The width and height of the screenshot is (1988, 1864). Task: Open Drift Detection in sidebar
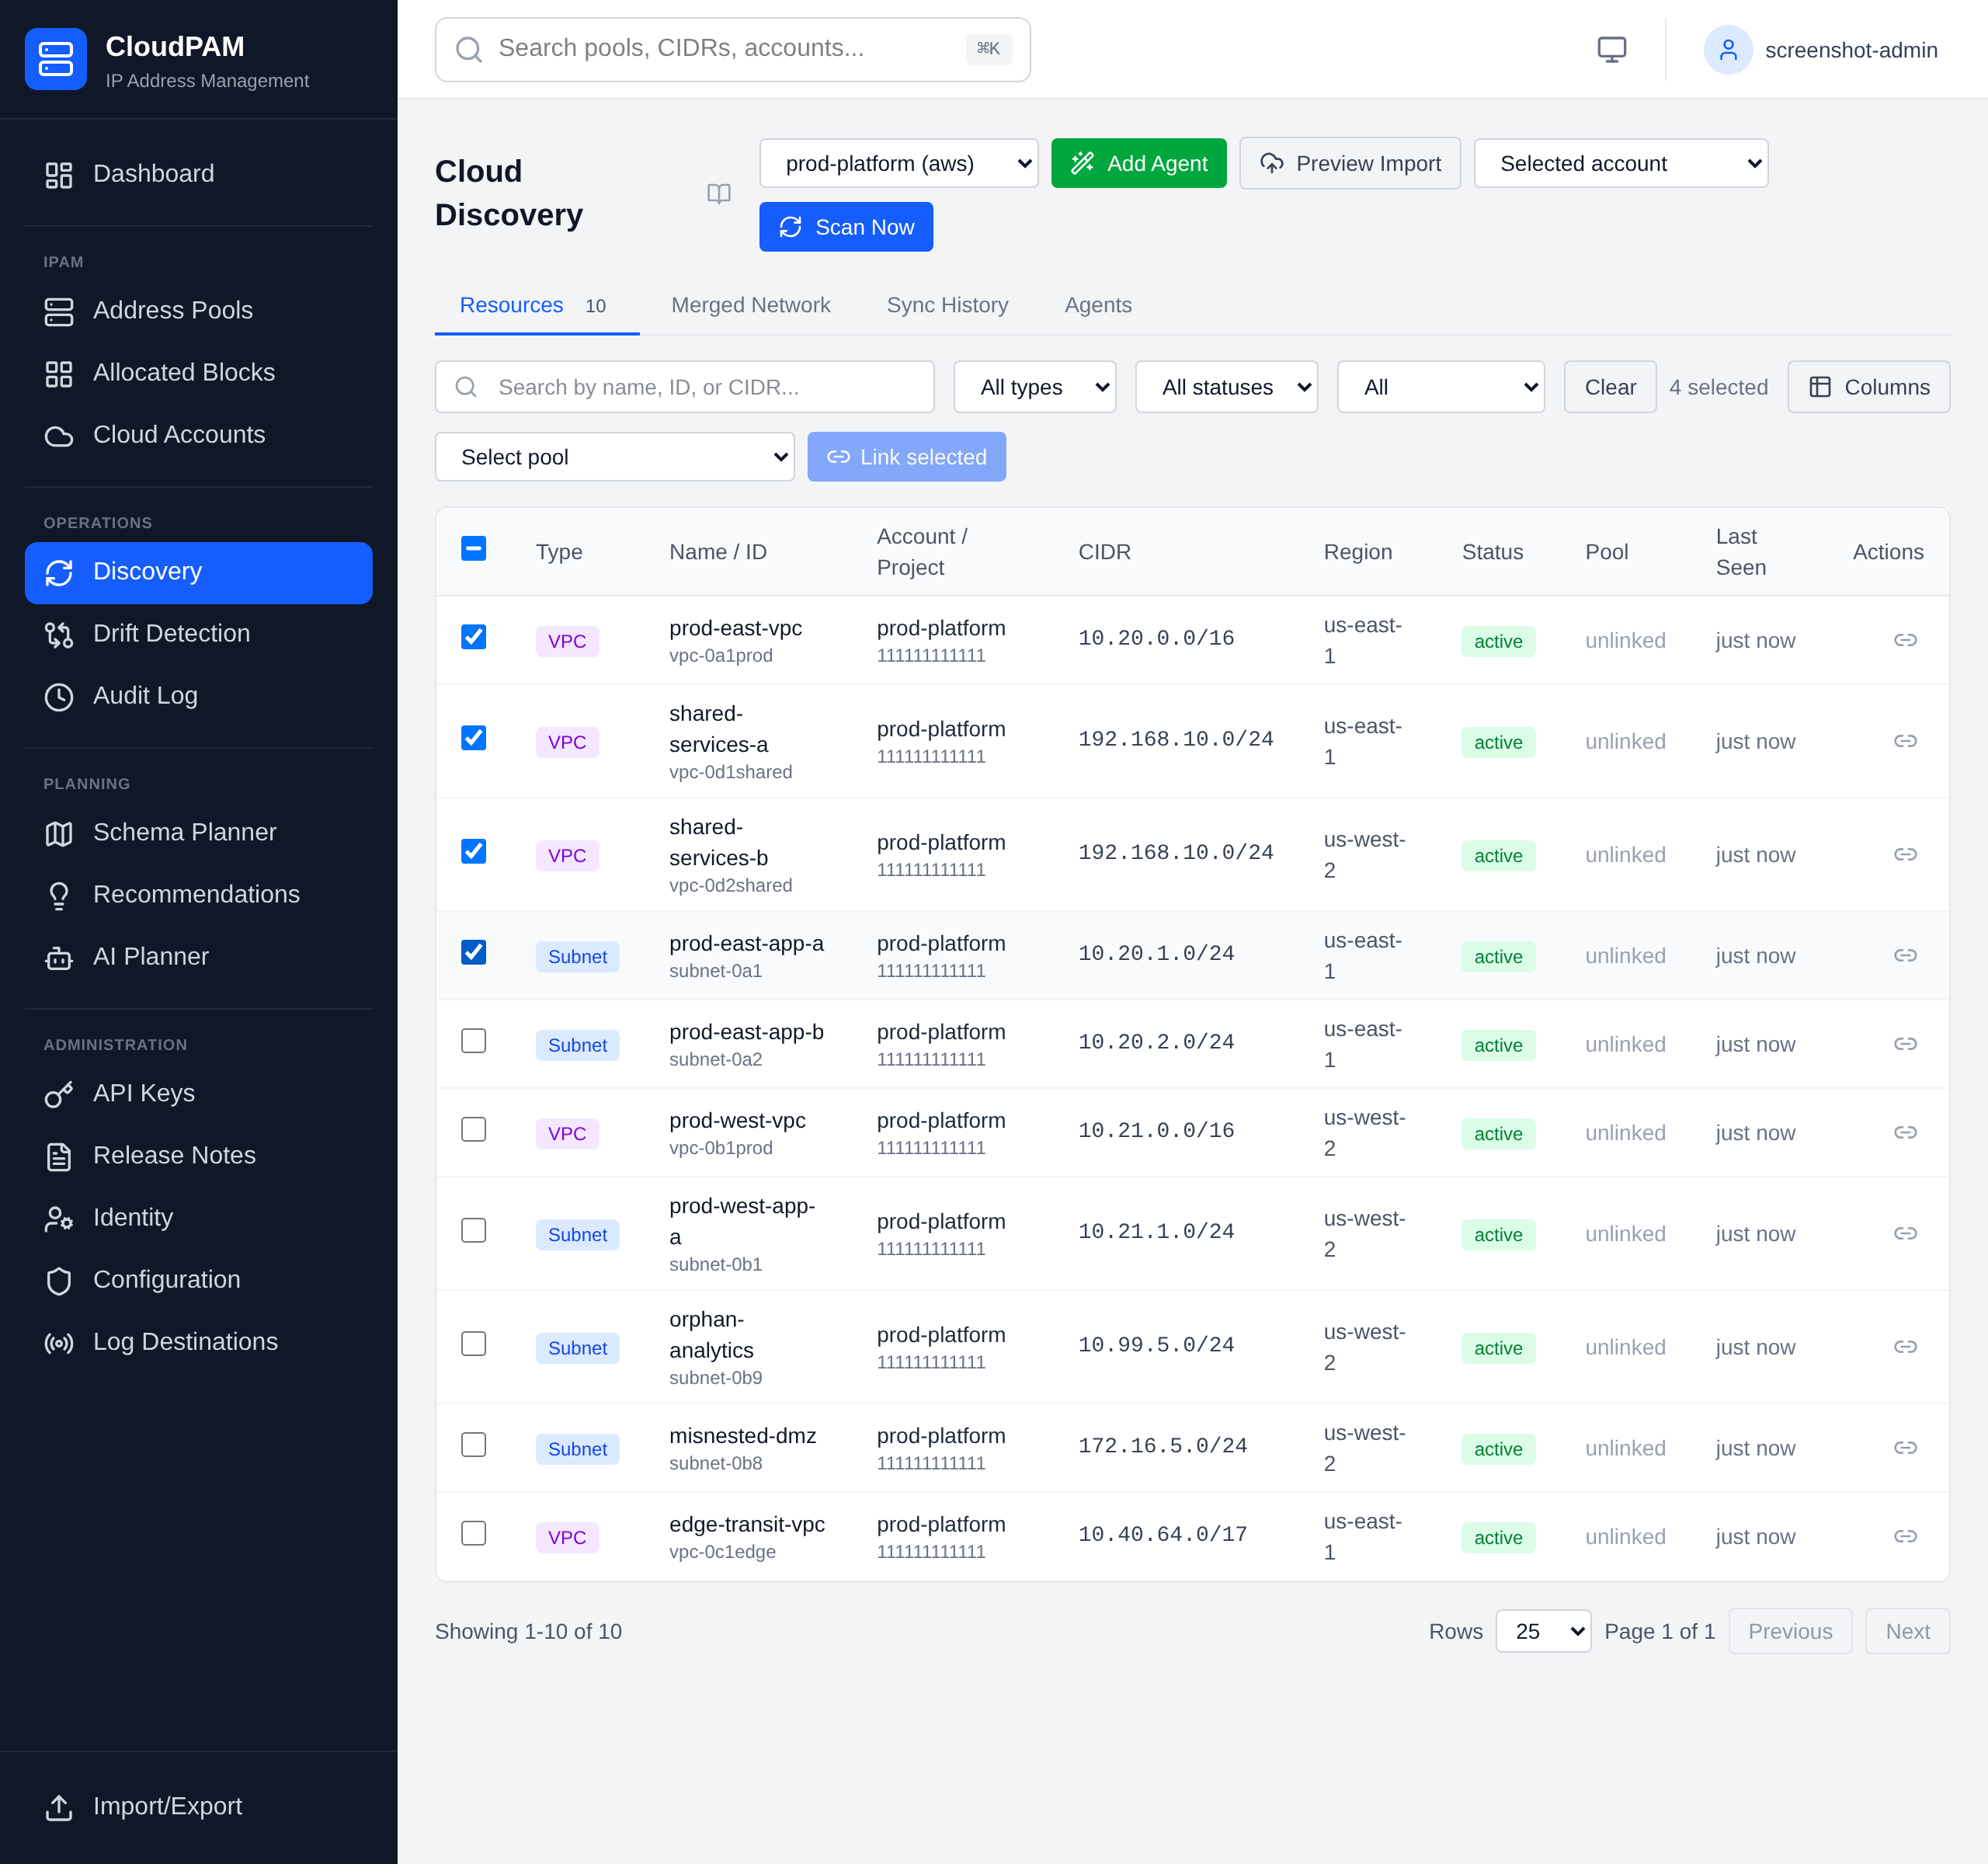[x=198, y=634]
